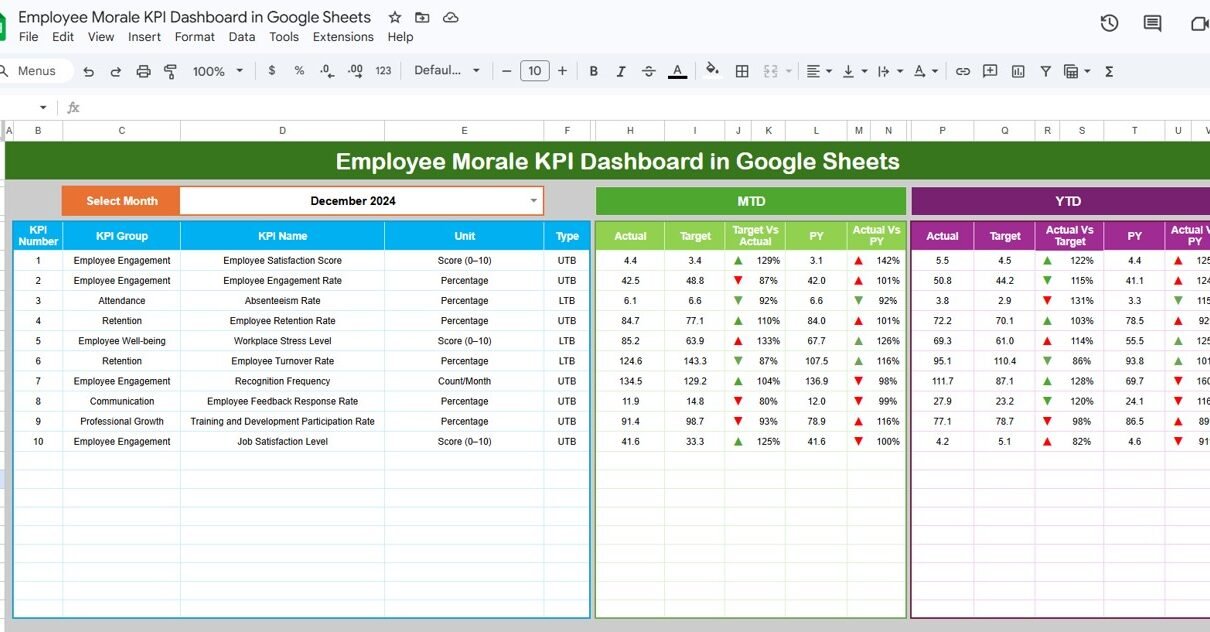Screen dimensions: 1210x632
Task: Open the Extensions menu
Action: 343,37
